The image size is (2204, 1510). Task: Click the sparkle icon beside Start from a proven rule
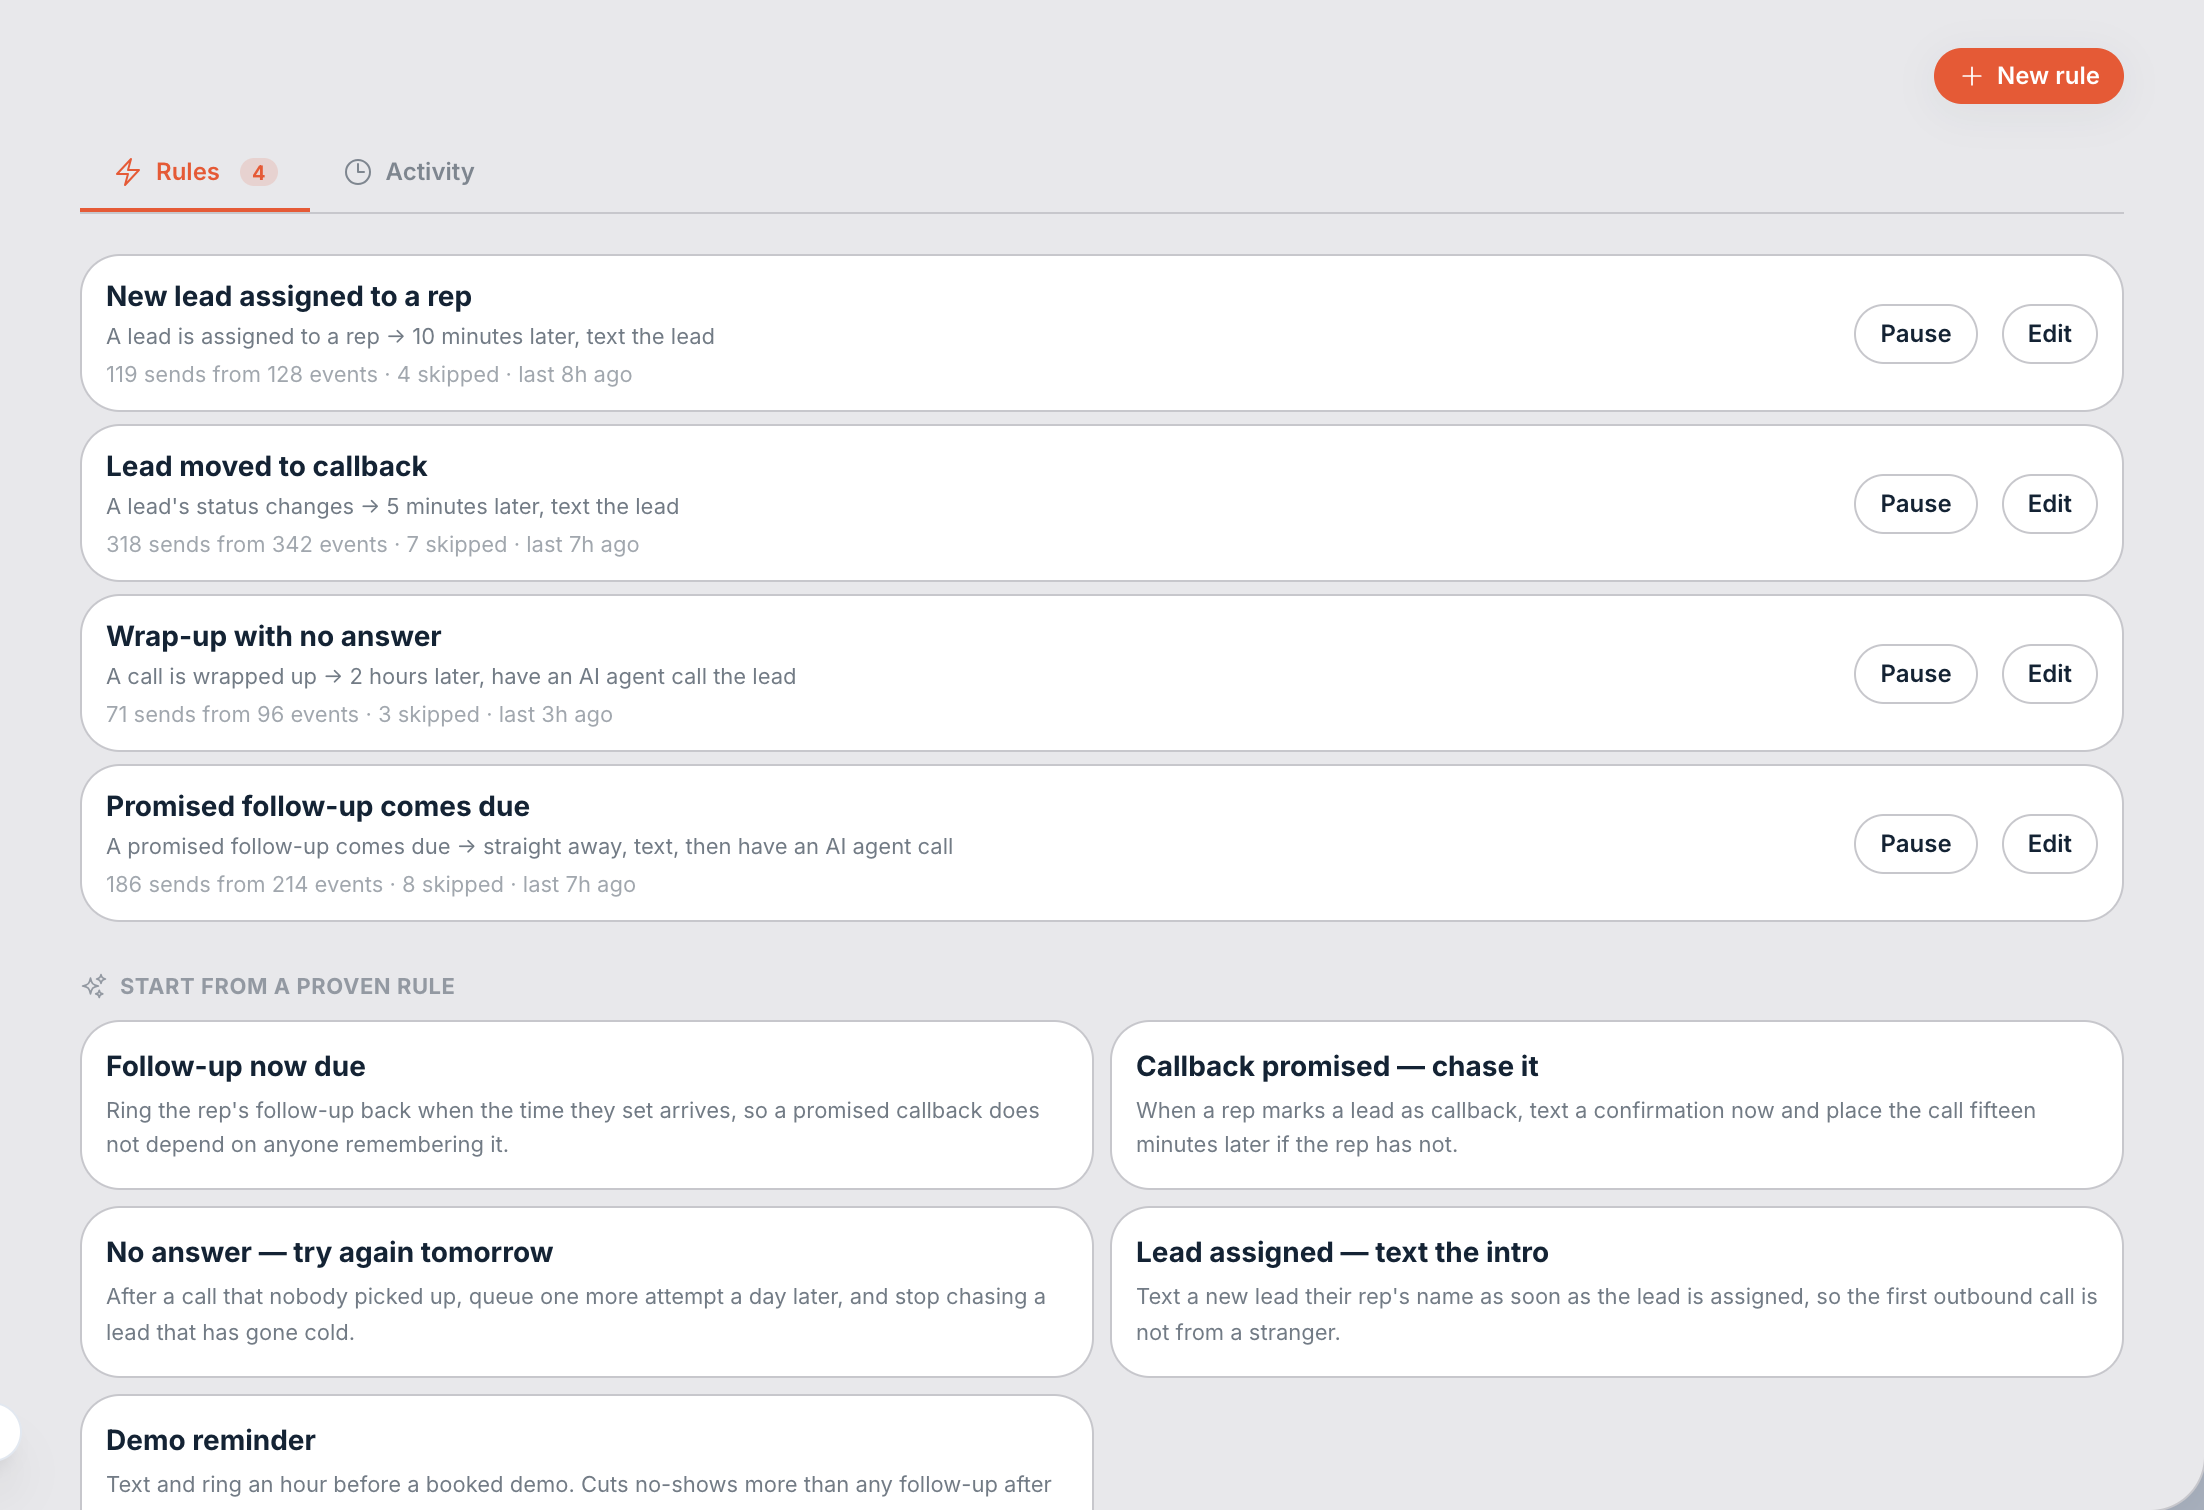(x=94, y=986)
